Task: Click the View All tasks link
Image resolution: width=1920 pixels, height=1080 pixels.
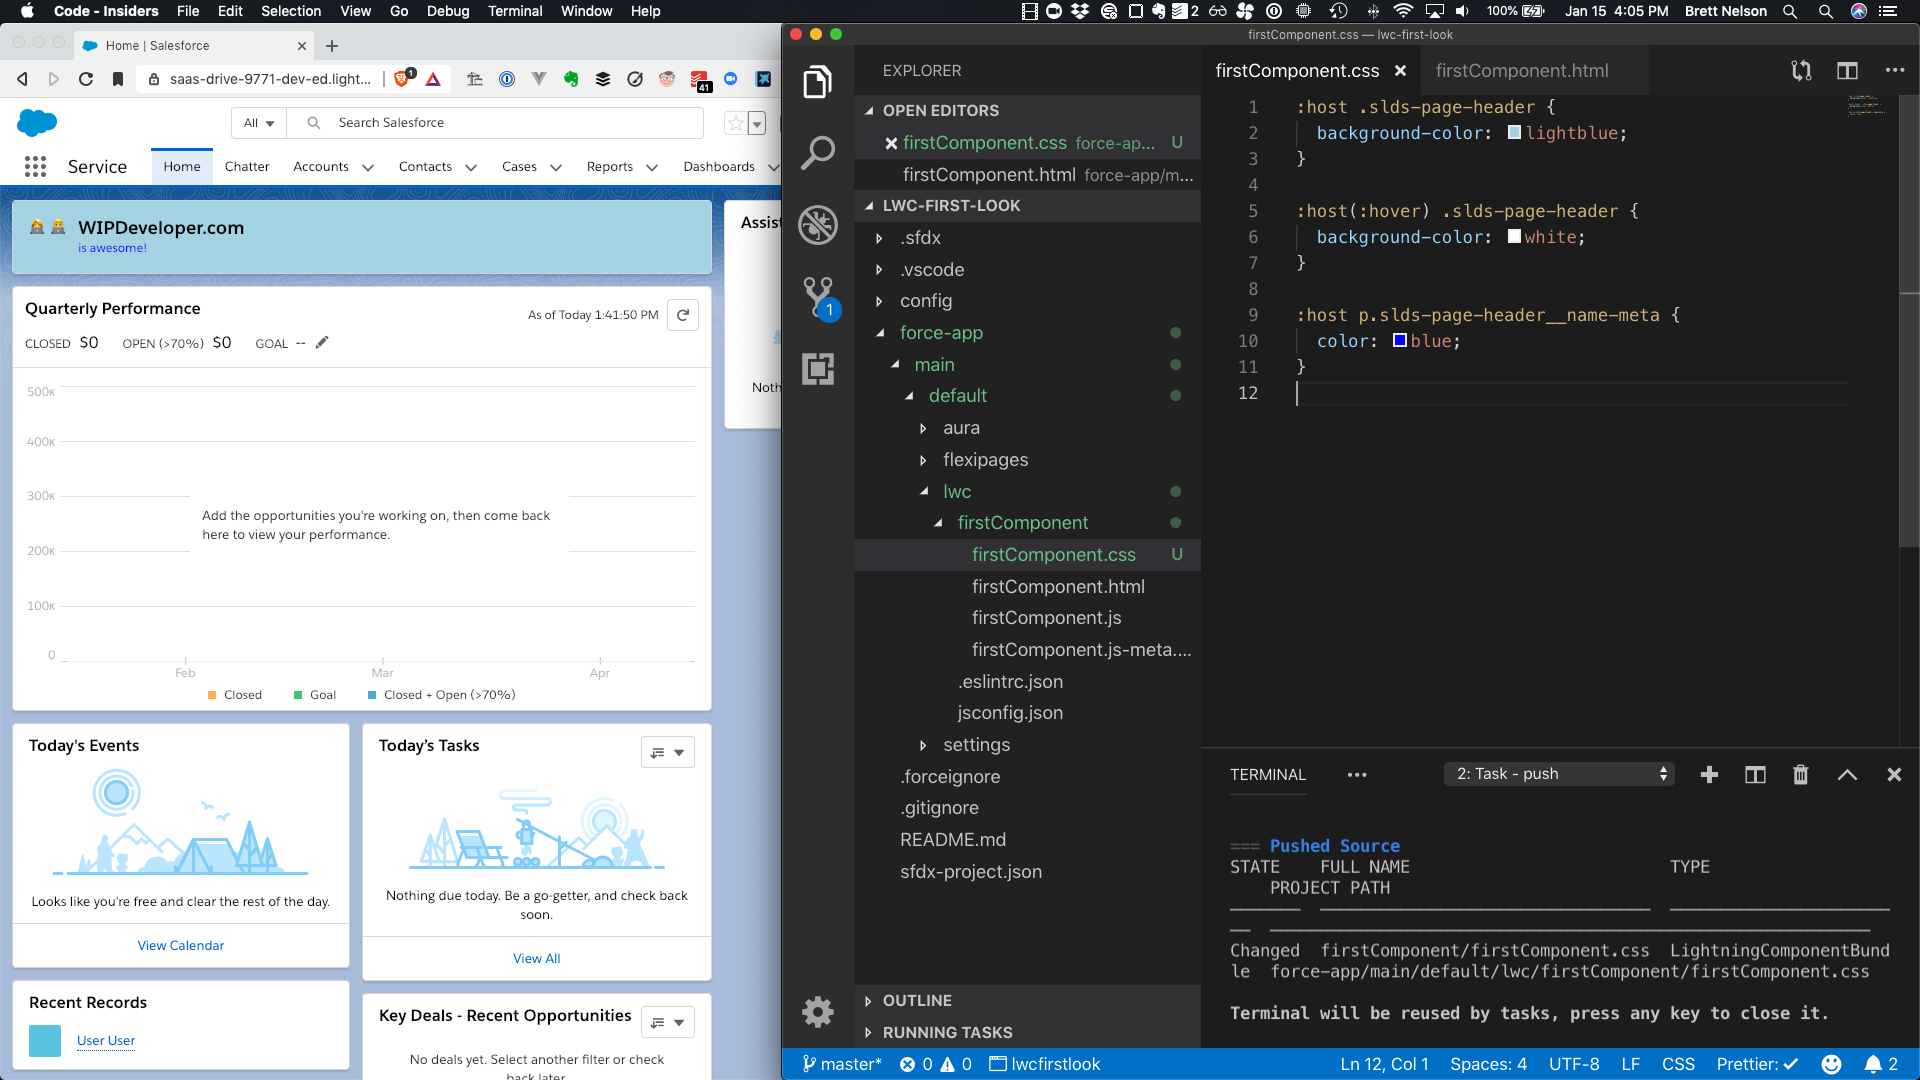Action: click(x=537, y=959)
